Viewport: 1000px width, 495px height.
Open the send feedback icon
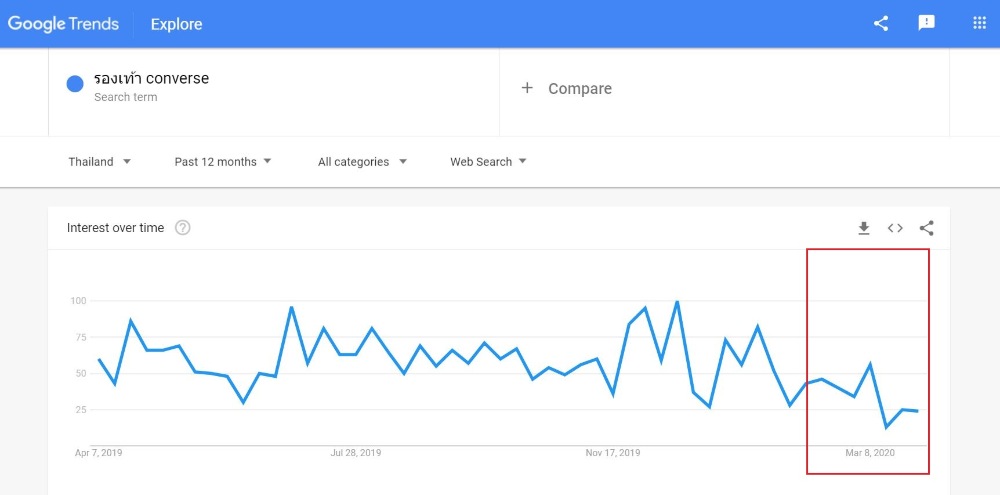926,24
